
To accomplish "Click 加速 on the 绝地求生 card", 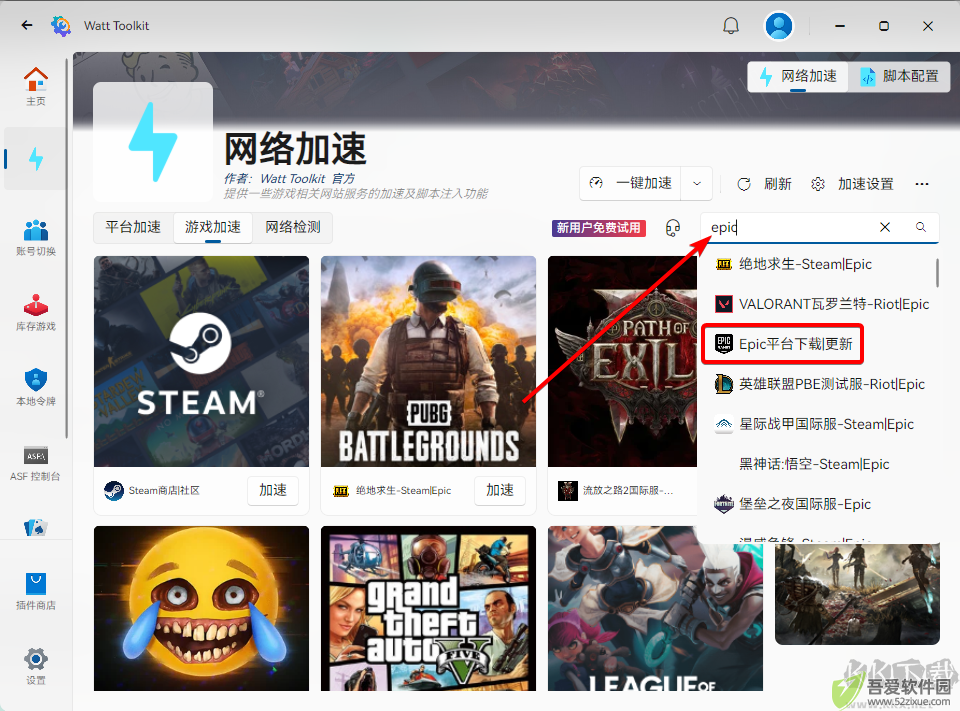I will pos(500,490).
